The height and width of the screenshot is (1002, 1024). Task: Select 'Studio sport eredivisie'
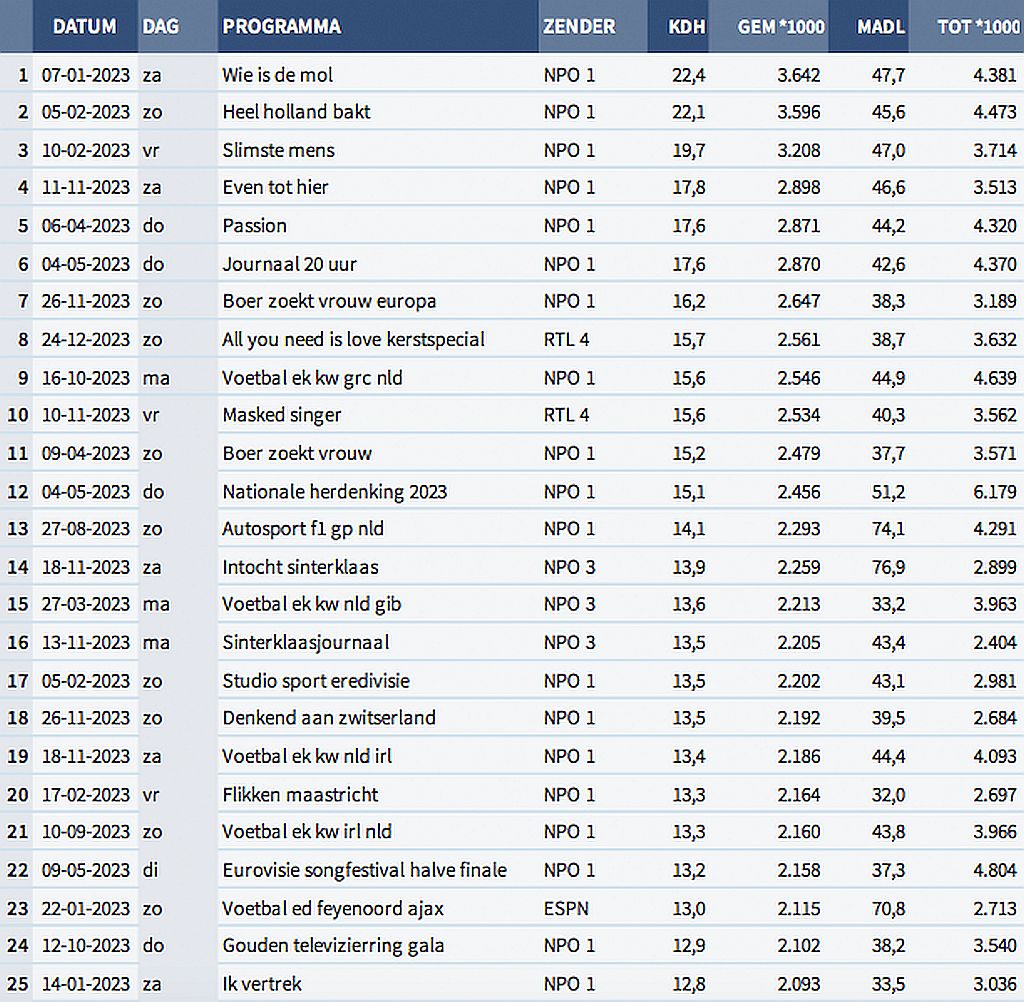316,681
